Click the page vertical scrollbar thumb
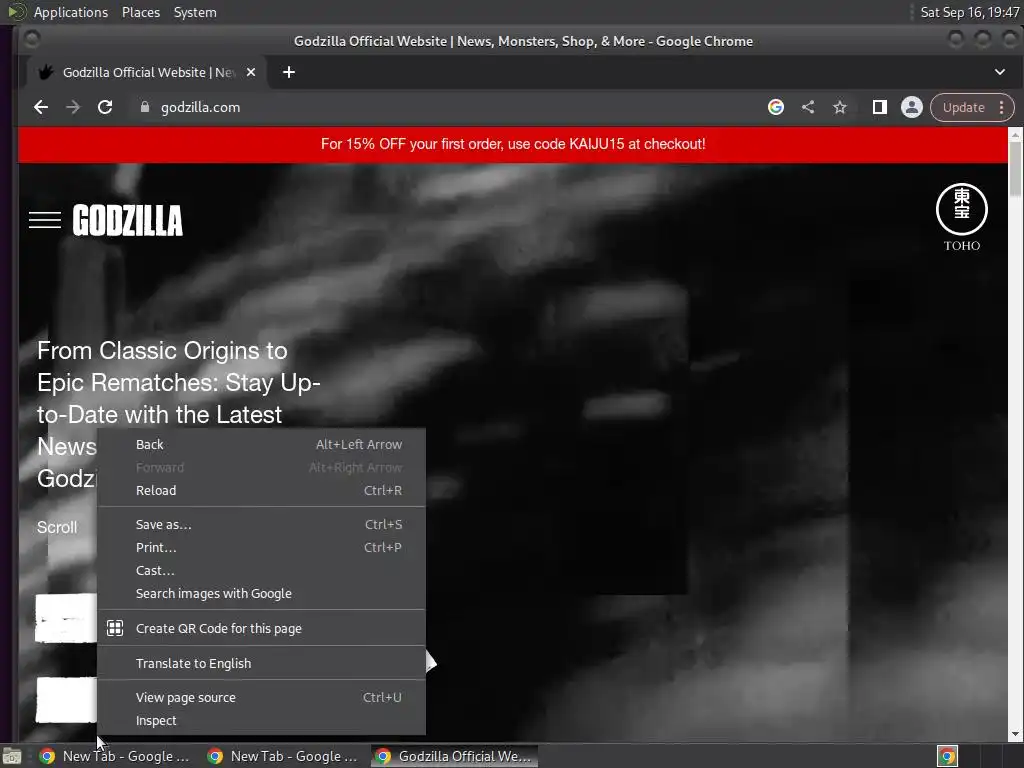 [1015, 168]
